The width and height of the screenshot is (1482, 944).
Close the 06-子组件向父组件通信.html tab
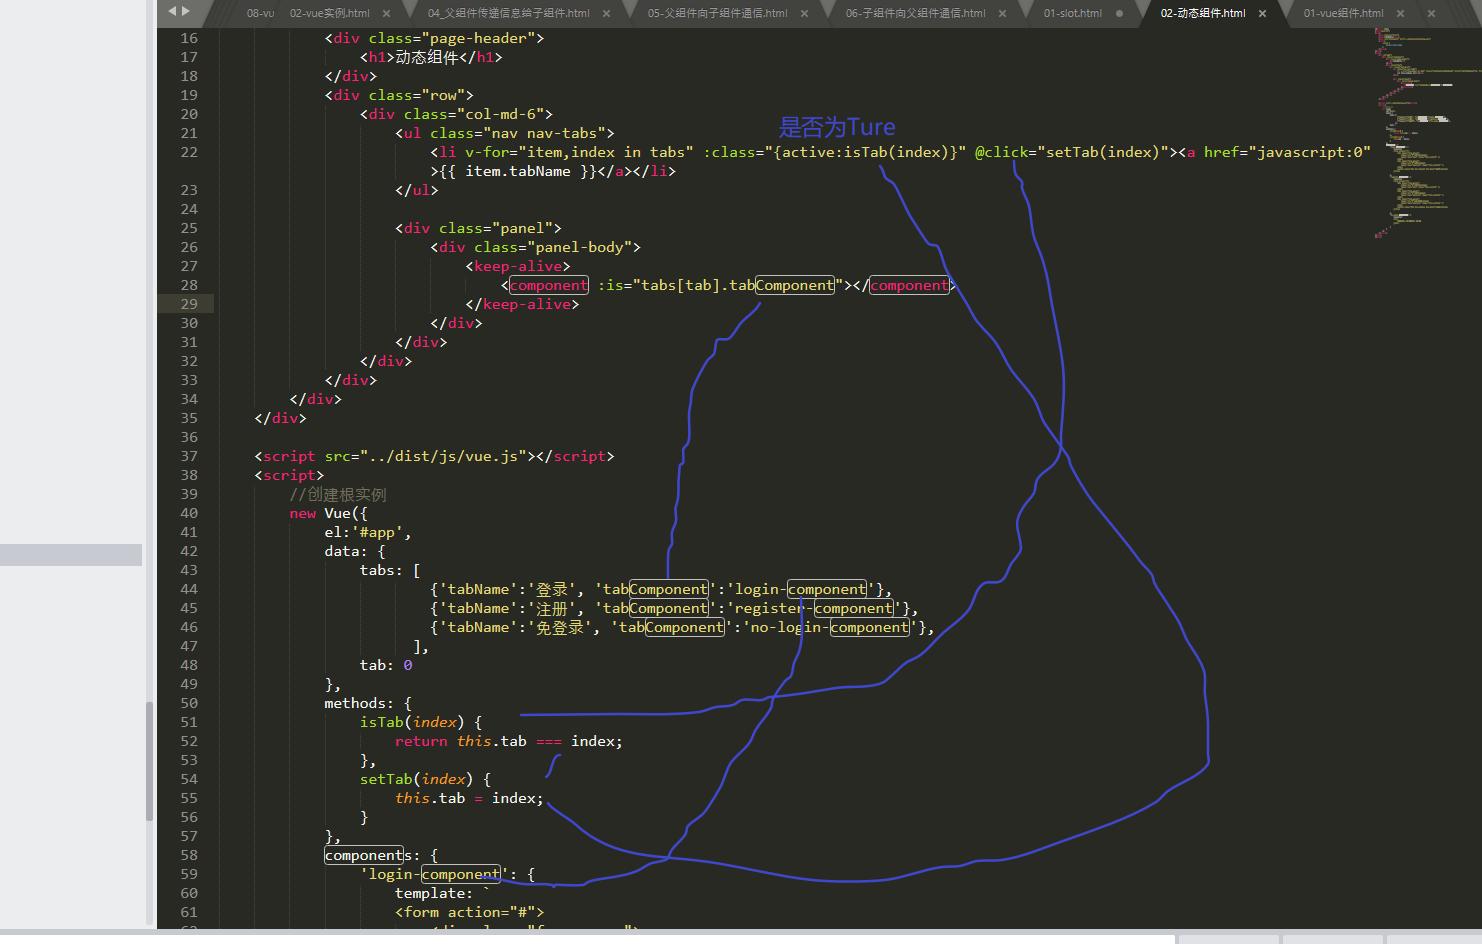point(1002,13)
